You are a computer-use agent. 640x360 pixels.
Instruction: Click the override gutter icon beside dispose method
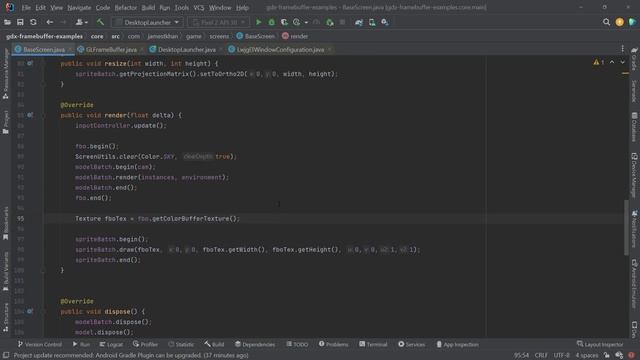30,311
